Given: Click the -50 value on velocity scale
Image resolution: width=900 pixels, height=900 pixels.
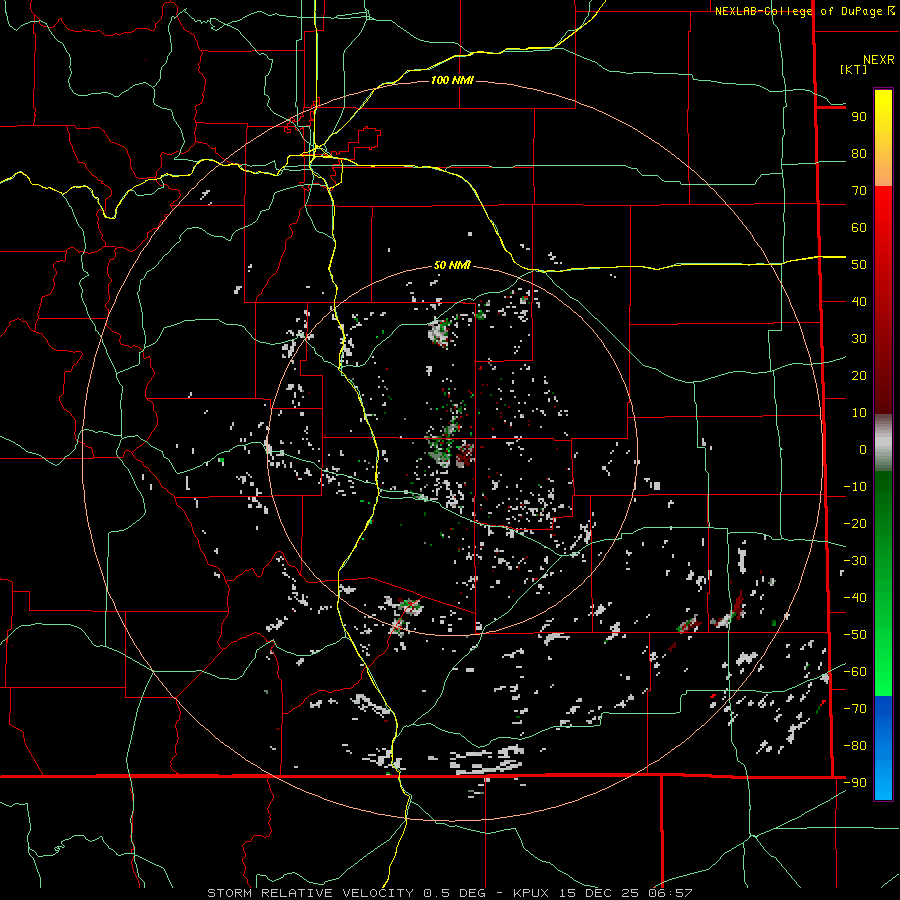Looking at the screenshot, I should (855, 635).
